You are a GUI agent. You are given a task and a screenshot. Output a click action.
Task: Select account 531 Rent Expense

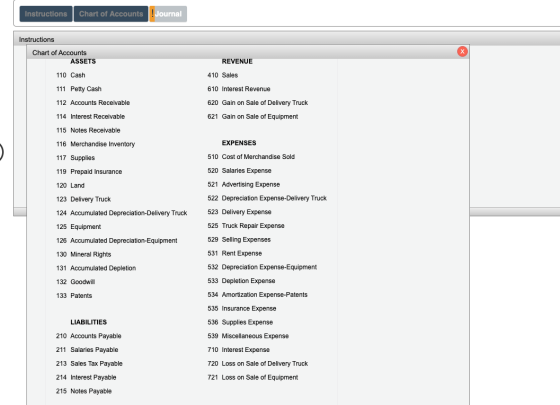[235, 253]
